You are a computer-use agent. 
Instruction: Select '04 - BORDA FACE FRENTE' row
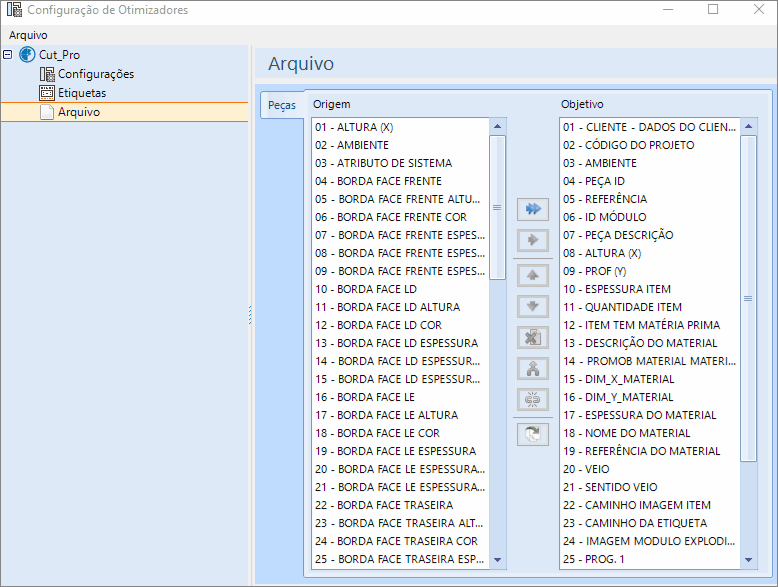pyautogui.click(x=400, y=181)
